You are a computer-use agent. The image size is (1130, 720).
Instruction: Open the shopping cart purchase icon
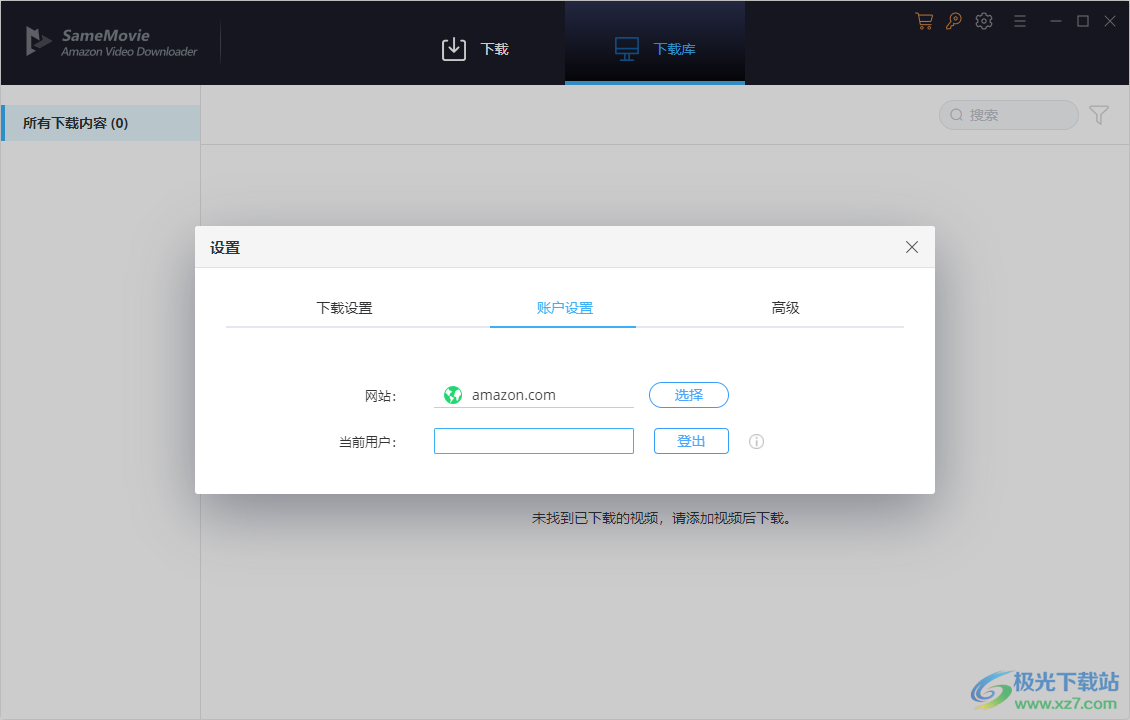pyautogui.click(x=924, y=21)
